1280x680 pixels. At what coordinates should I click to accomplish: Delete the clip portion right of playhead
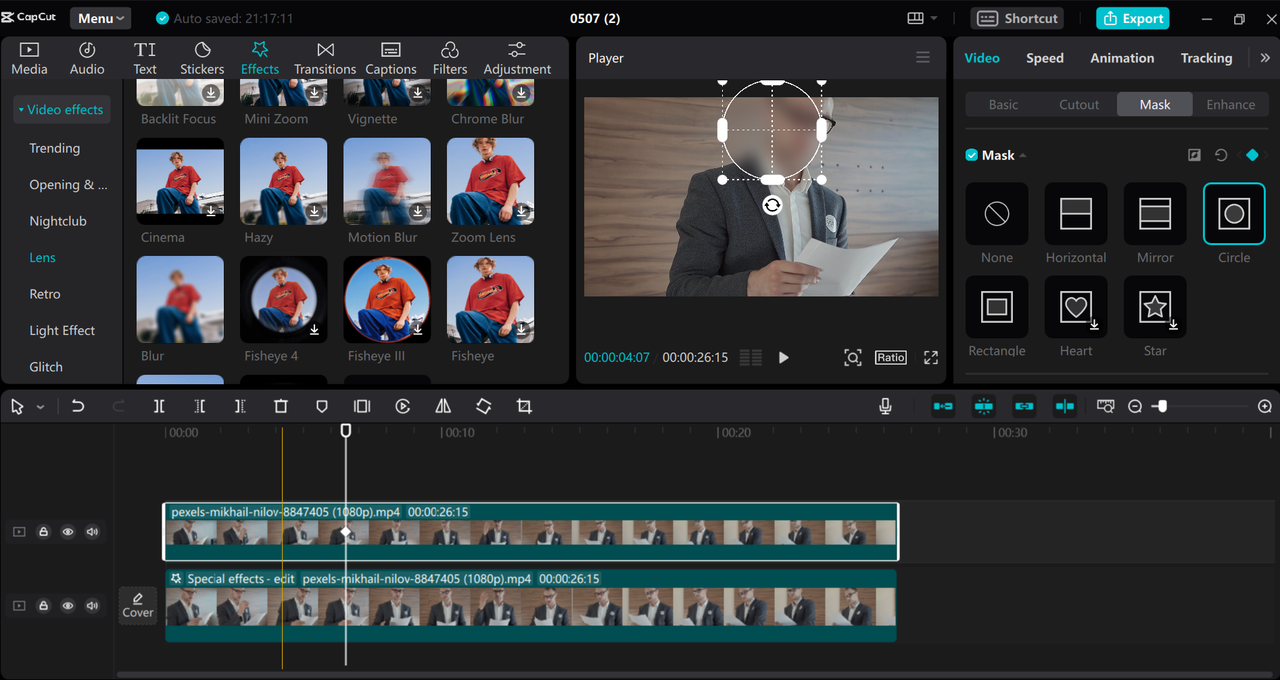pyautogui.click(x=240, y=406)
